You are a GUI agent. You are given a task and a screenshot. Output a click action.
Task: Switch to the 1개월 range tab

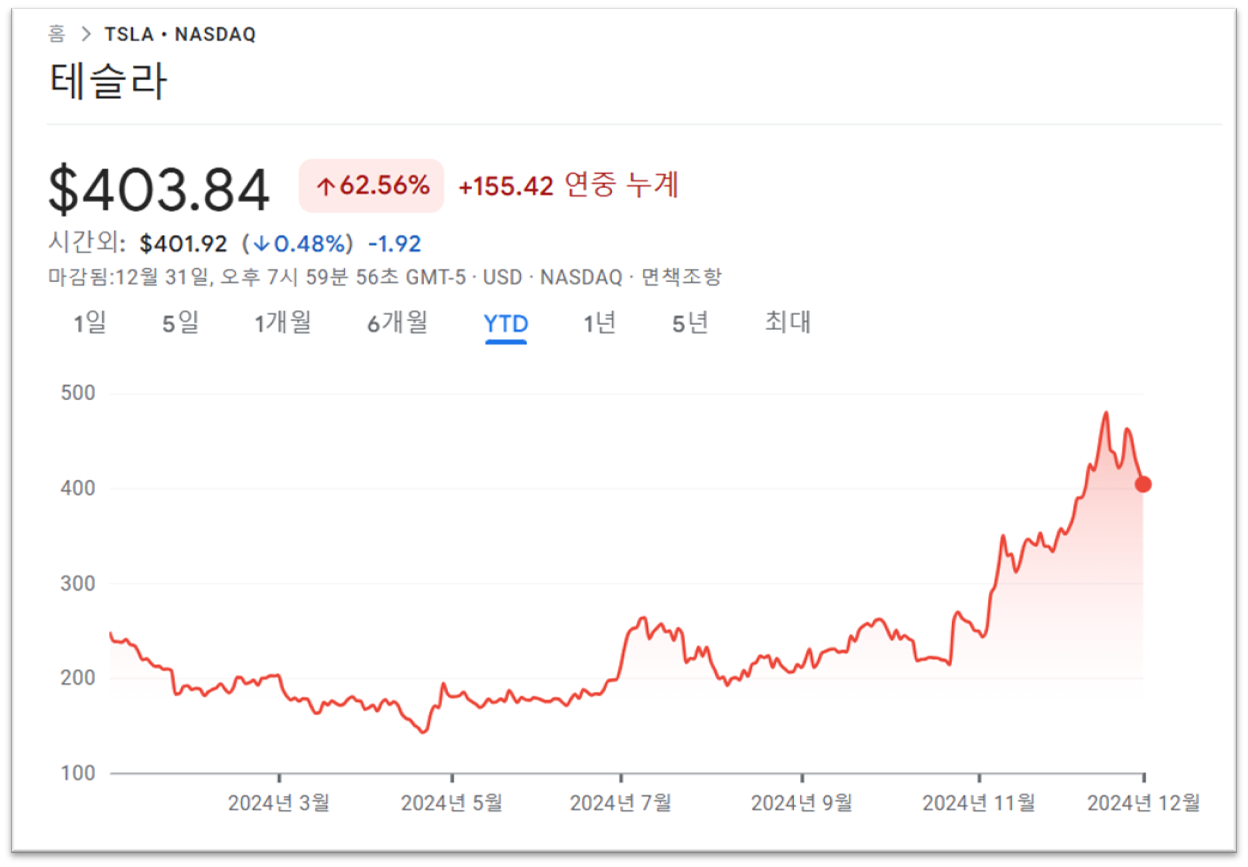coord(282,323)
